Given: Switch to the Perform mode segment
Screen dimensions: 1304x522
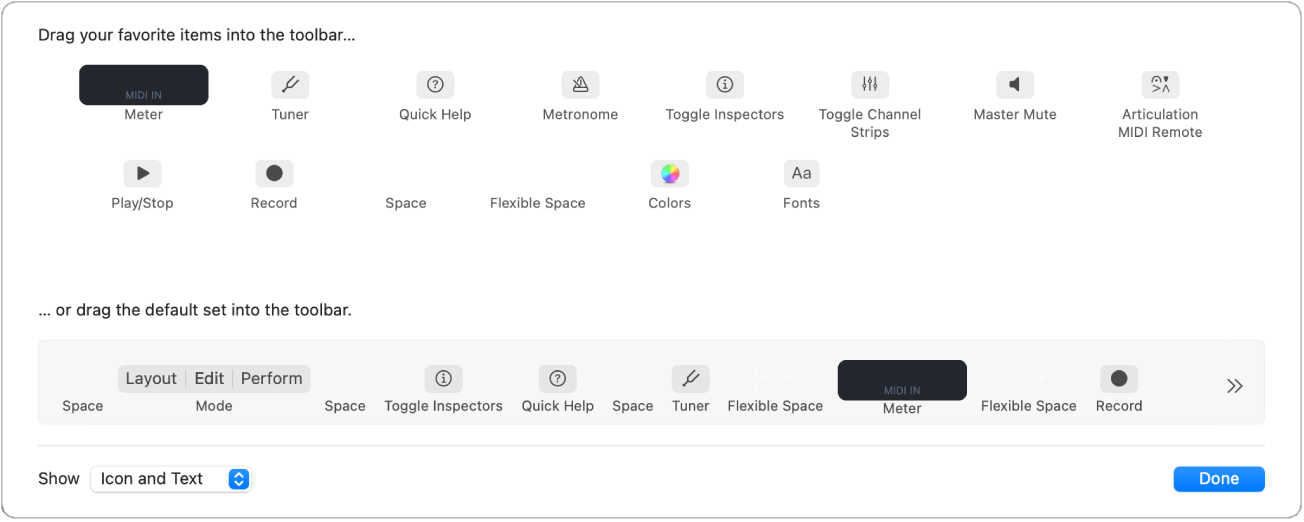Looking at the screenshot, I should click(x=272, y=379).
